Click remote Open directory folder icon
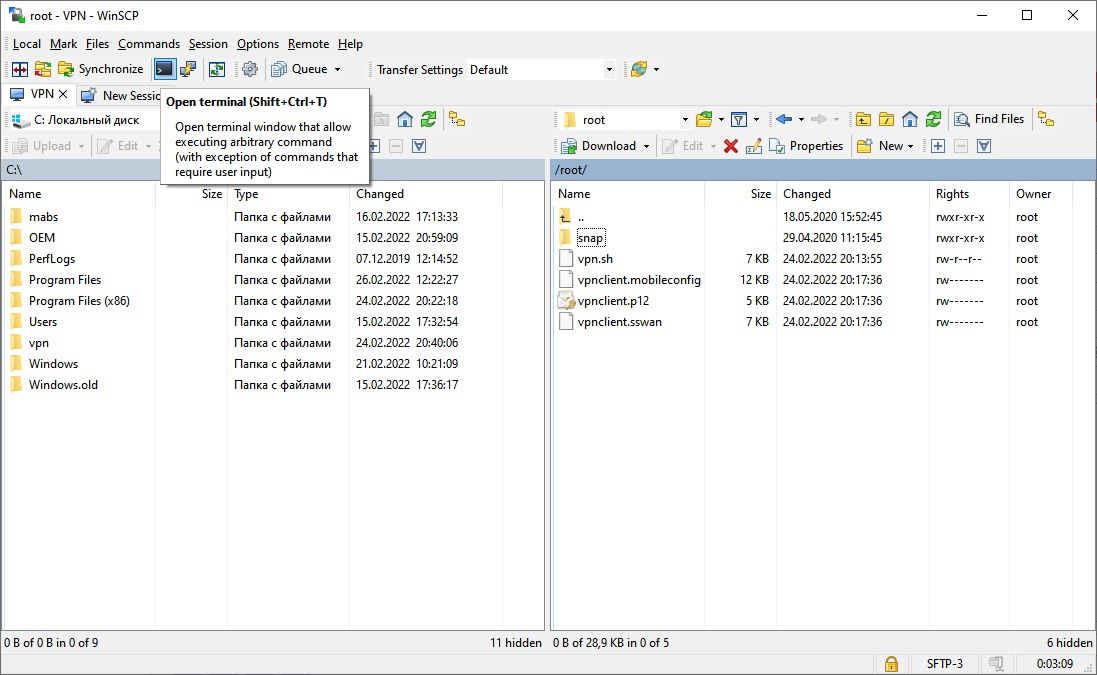Screen dimensions: 1097x675 (x=704, y=120)
